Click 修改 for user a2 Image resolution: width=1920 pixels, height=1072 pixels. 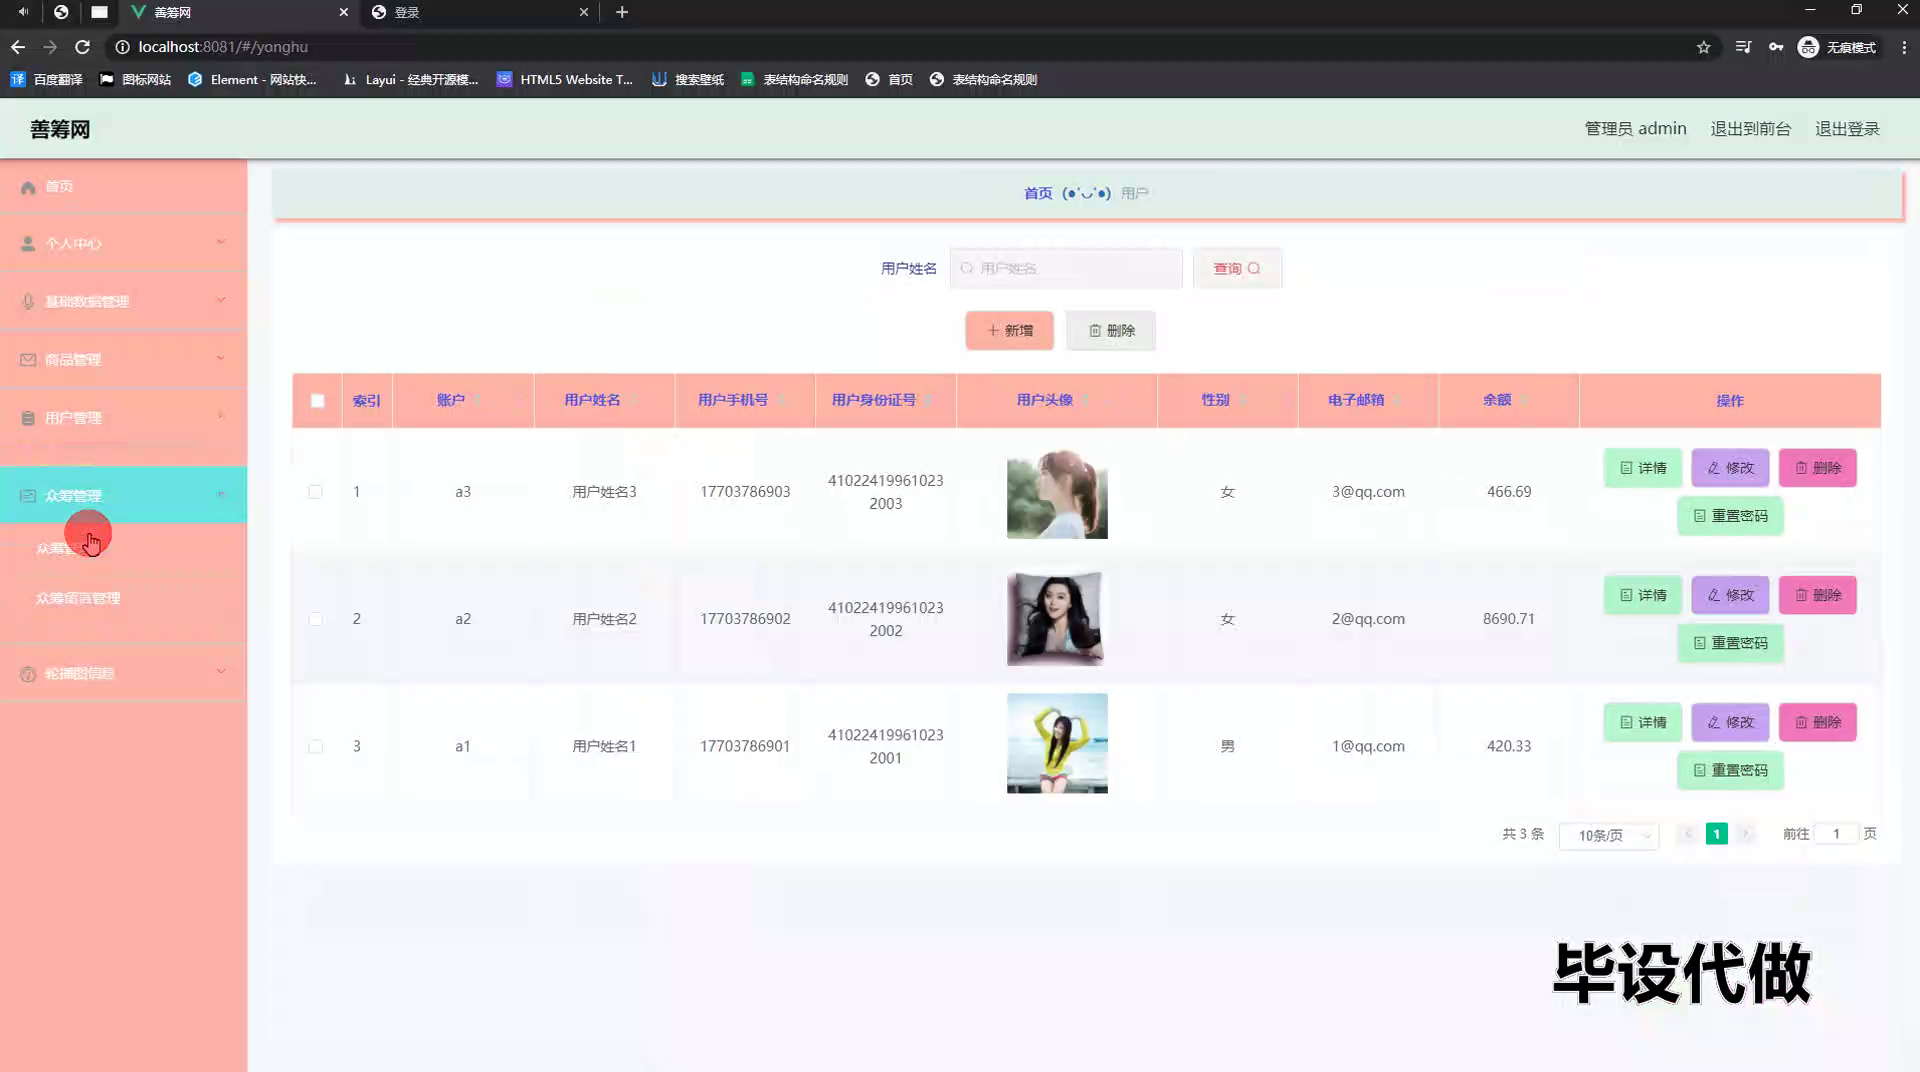point(1730,595)
